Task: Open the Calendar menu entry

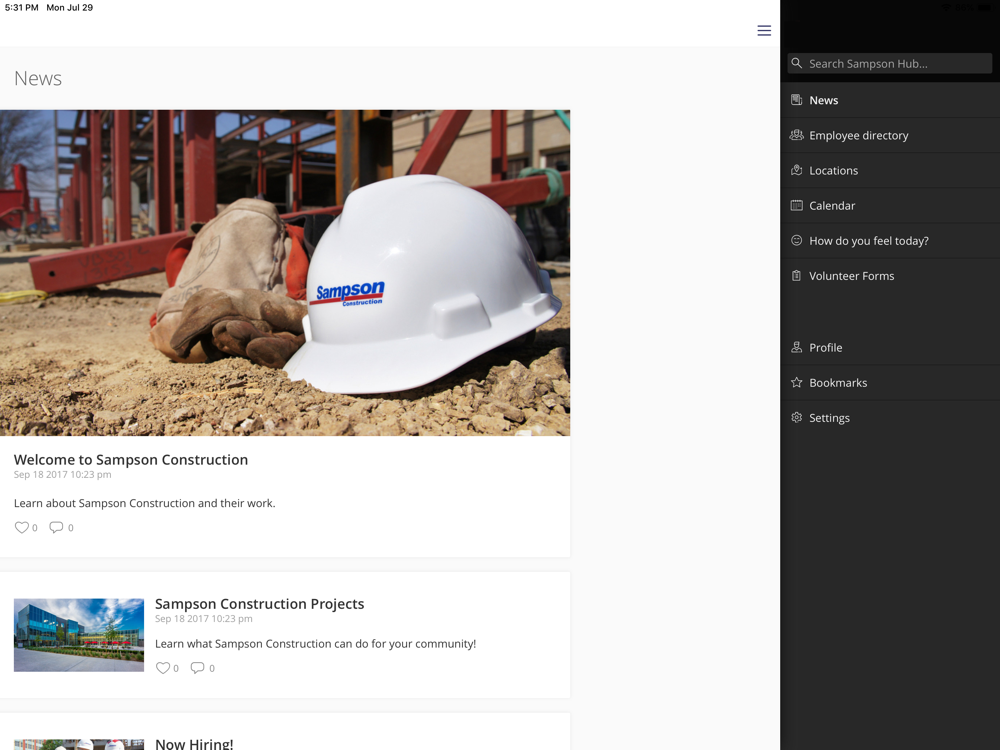Action: tap(890, 205)
